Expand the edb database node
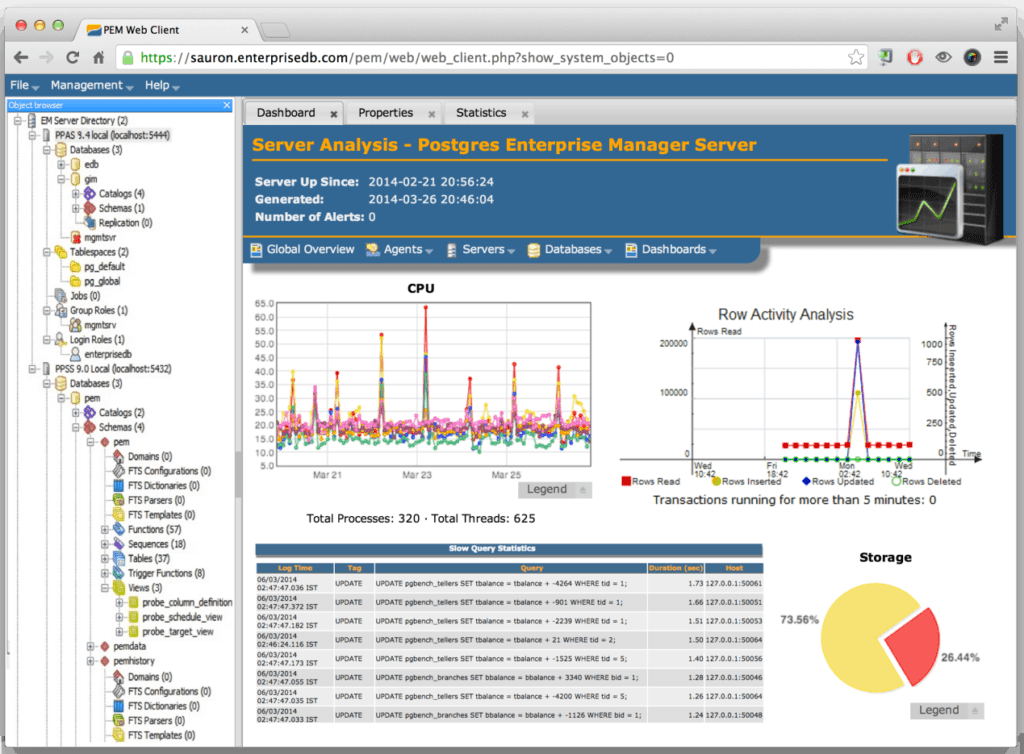Viewport: 1024px width, 754px height. point(61,164)
